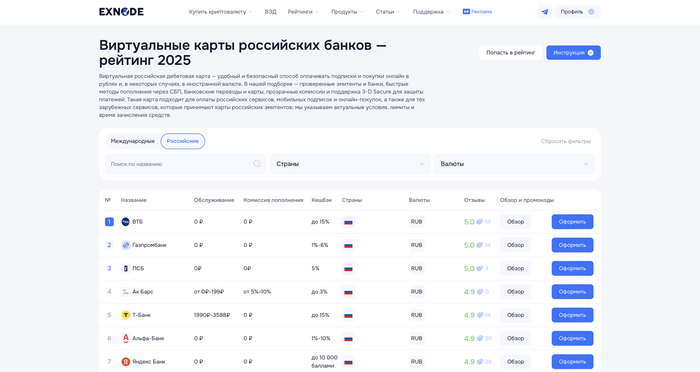Click Газпромбанк name text
Viewport: 700px width, 372px height.
tap(149, 245)
